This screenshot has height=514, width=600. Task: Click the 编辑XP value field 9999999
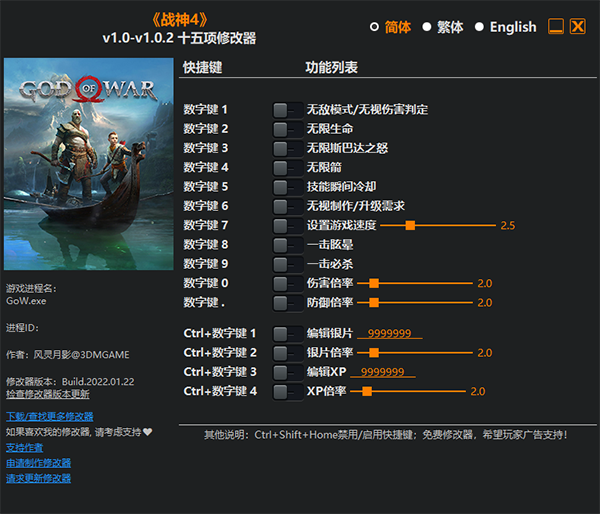[x=383, y=372]
